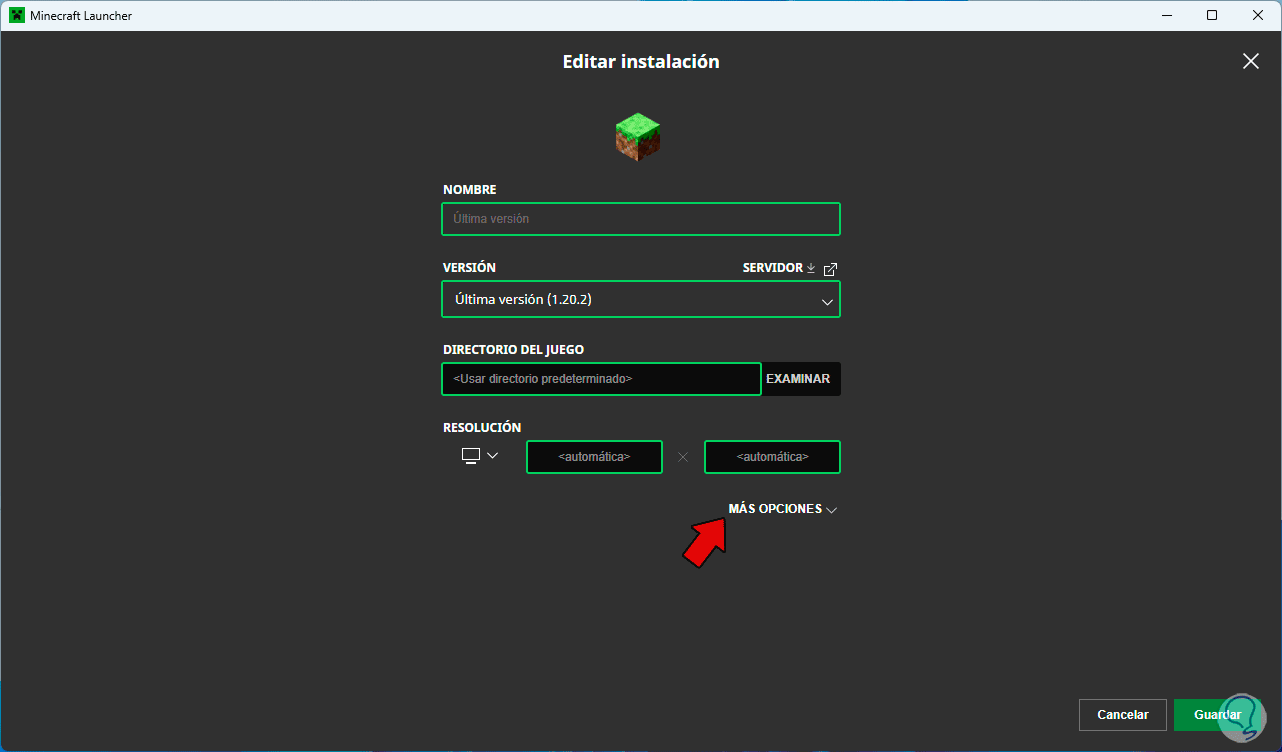
Task: Click the DIRECTORIO DEL JUEGO label
Action: tap(513, 350)
